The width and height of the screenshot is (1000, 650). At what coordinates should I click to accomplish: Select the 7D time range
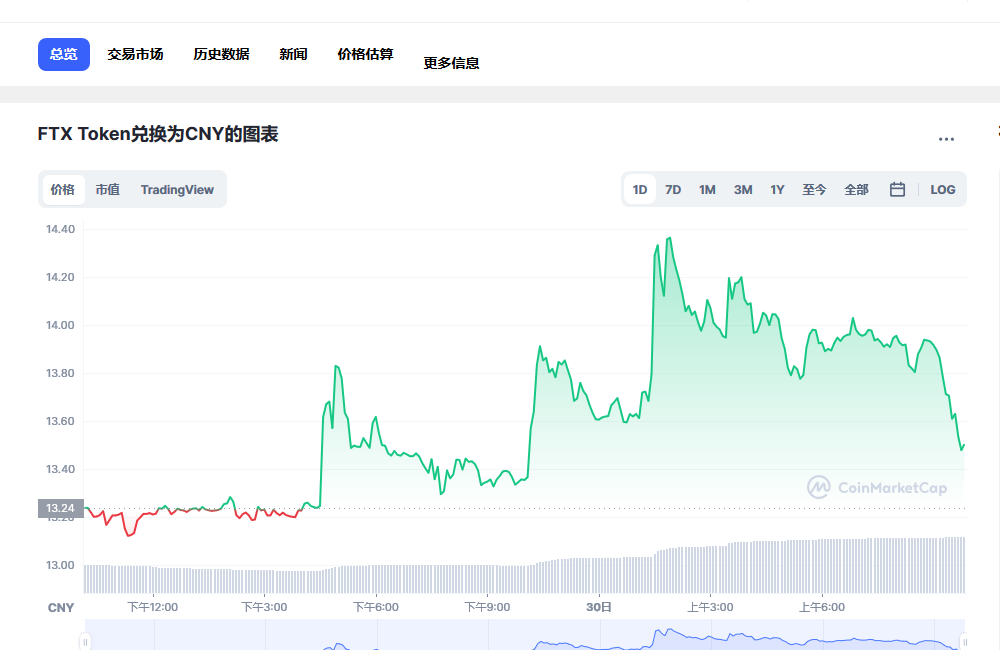pyautogui.click(x=673, y=189)
